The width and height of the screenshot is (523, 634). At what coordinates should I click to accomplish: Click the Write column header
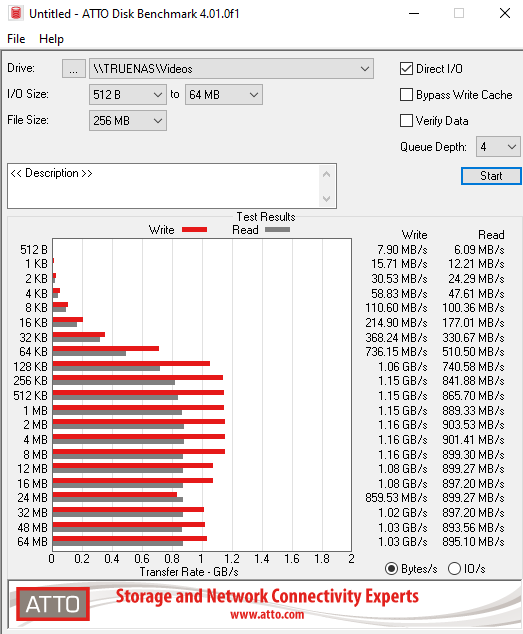pyautogui.click(x=414, y=235)
